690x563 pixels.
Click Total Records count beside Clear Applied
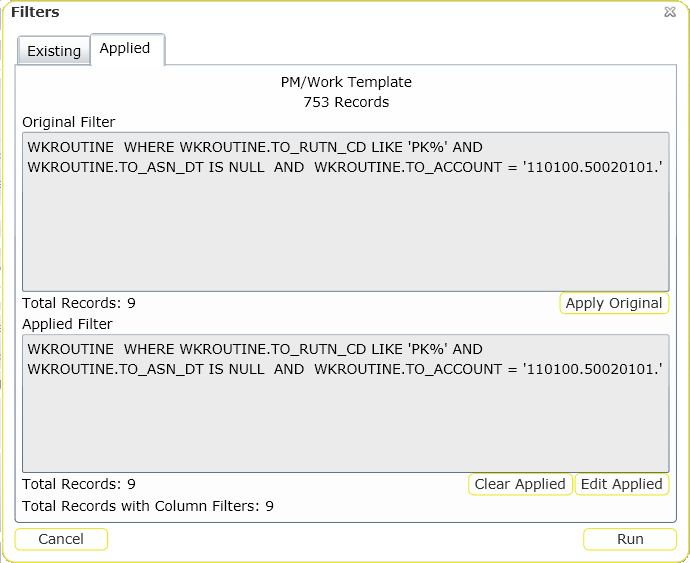(x=79, y=484)
